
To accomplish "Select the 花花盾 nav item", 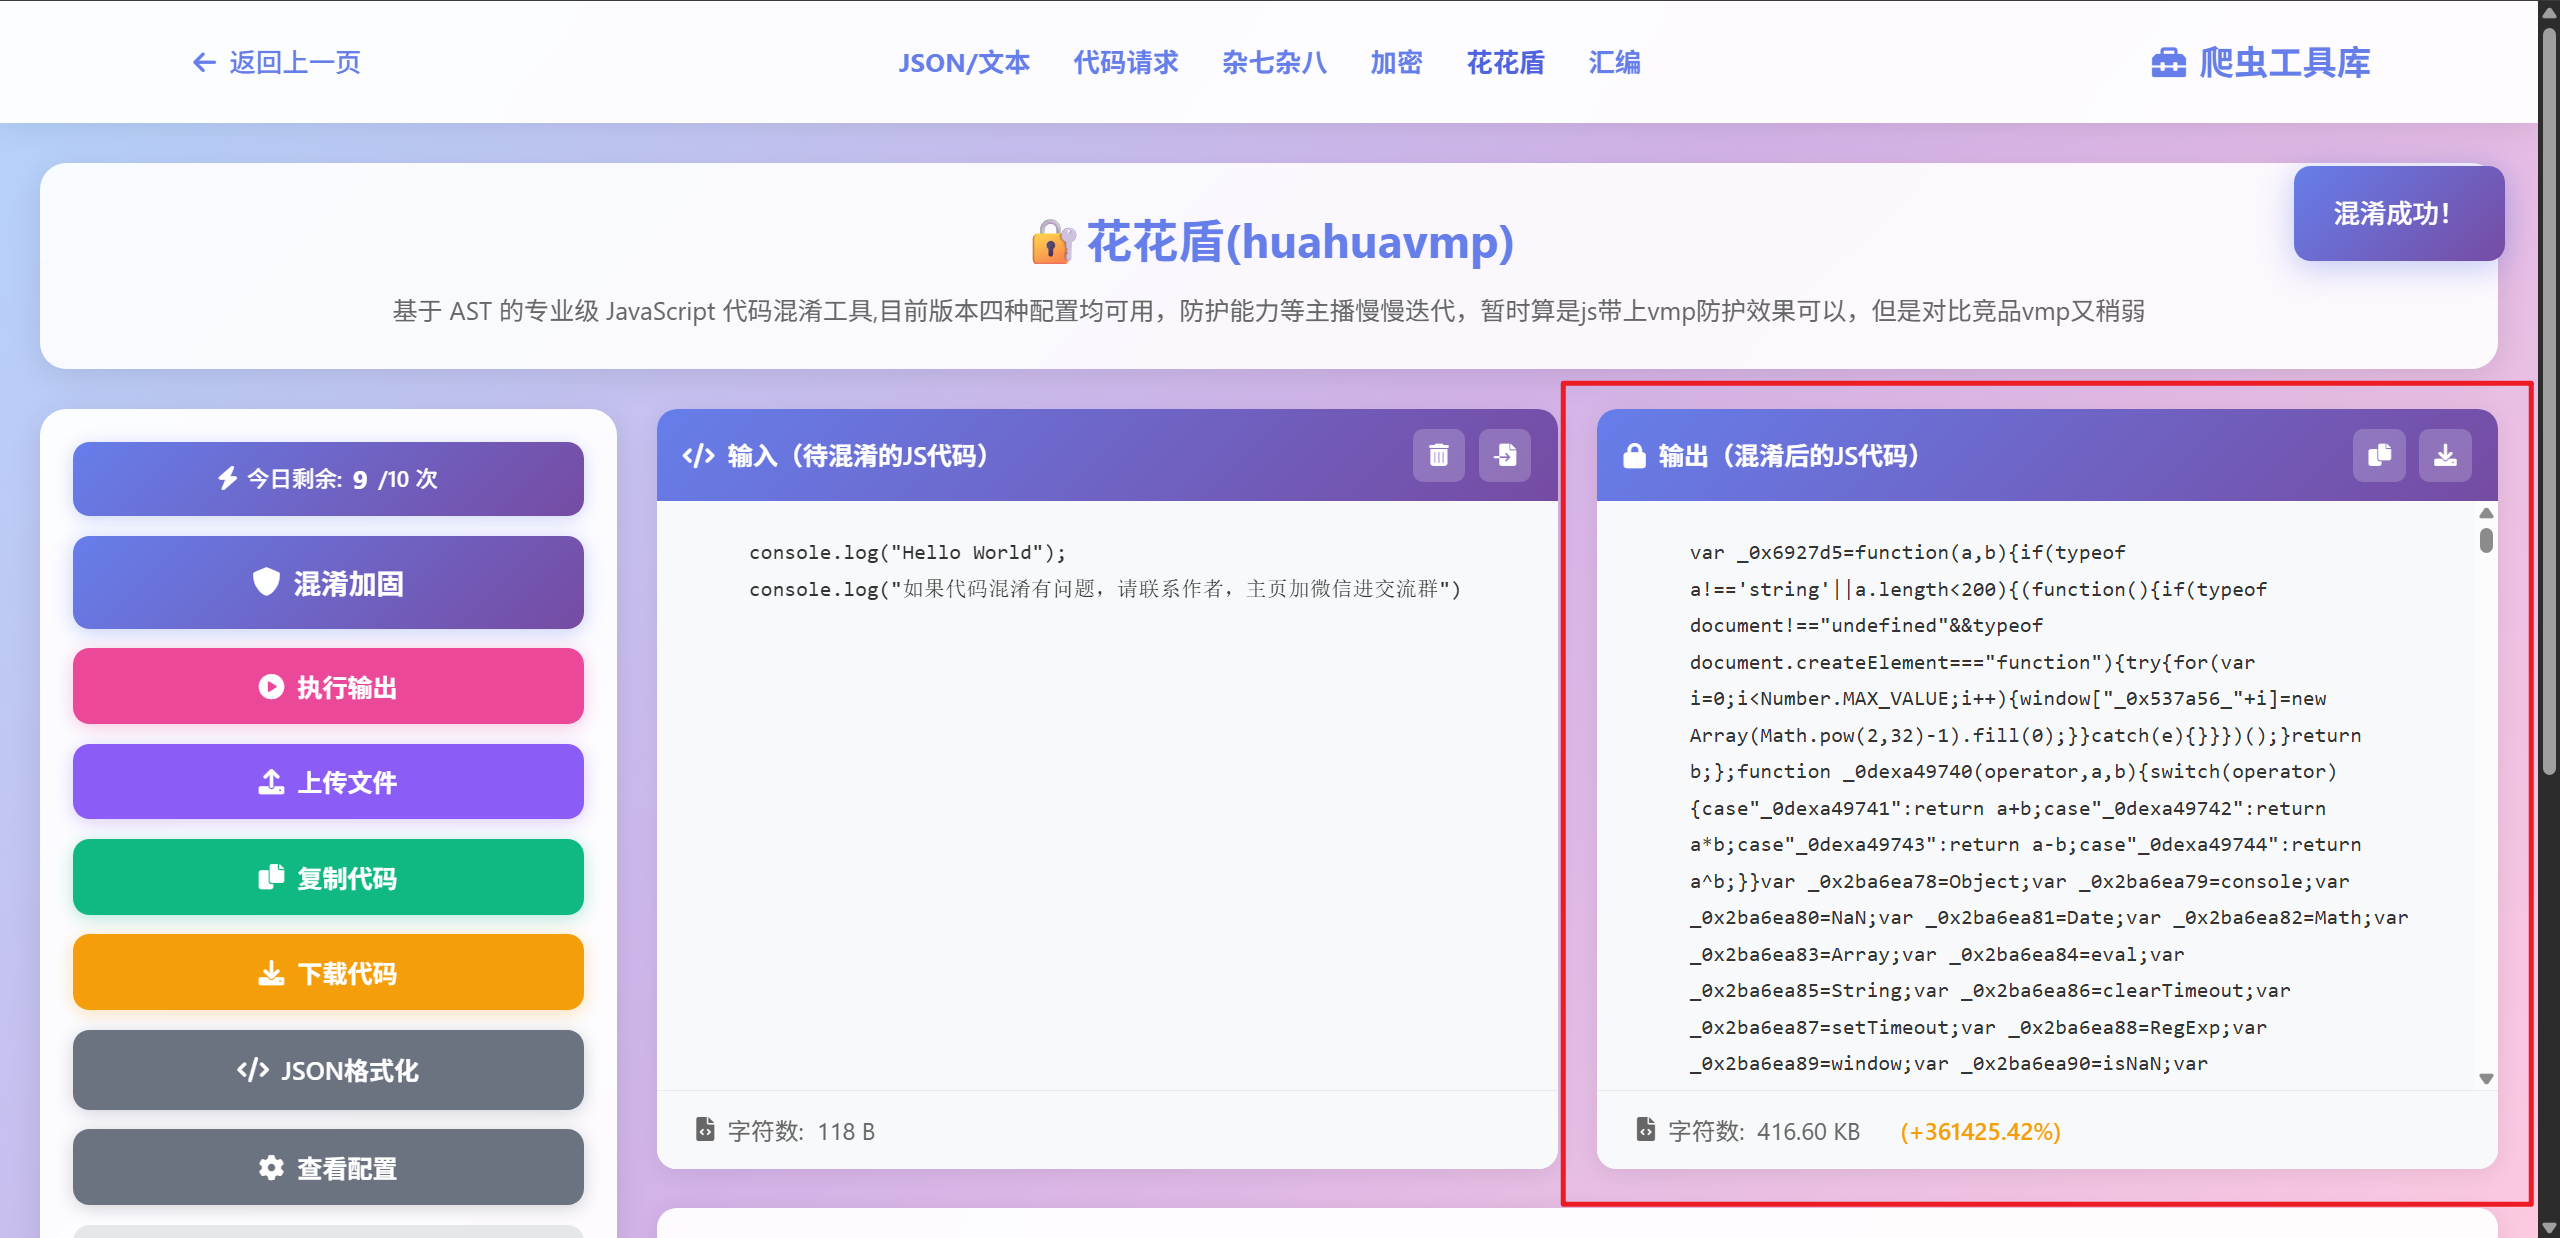I will point(1505,63).
